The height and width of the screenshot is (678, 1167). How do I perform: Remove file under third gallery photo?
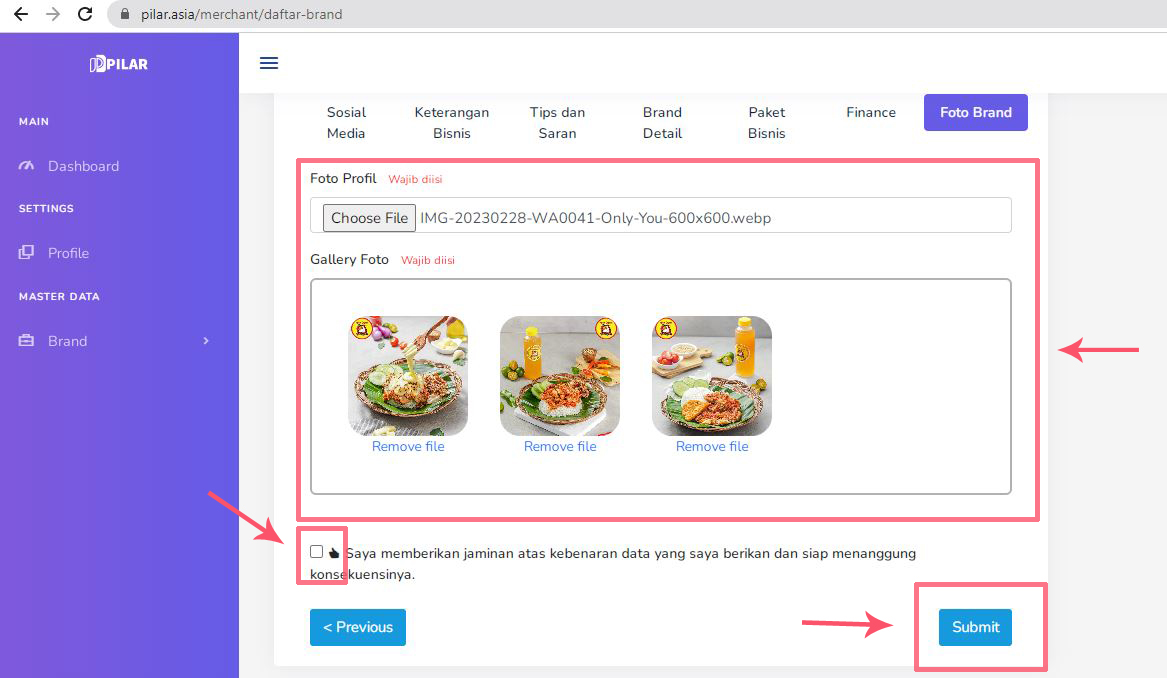coord(712,447)
